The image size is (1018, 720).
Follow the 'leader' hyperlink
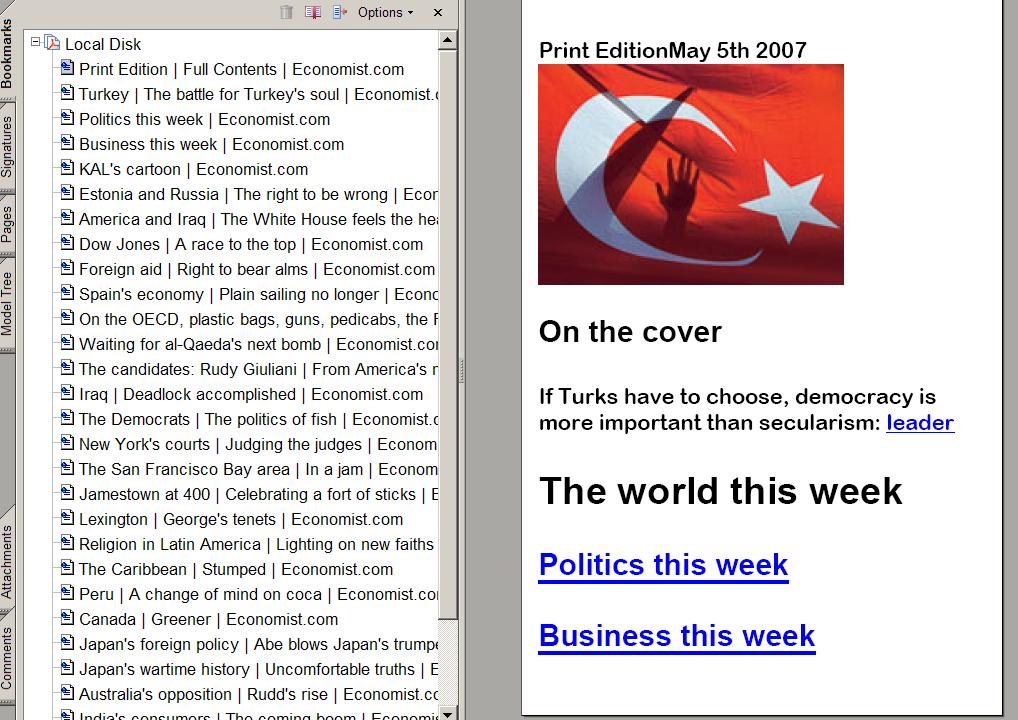click(920, 423)
